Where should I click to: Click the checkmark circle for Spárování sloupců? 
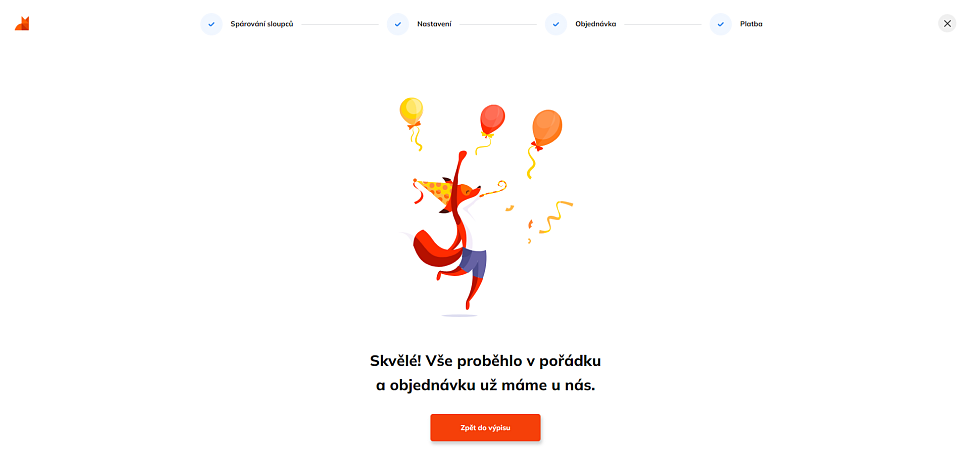click(211, 24)
